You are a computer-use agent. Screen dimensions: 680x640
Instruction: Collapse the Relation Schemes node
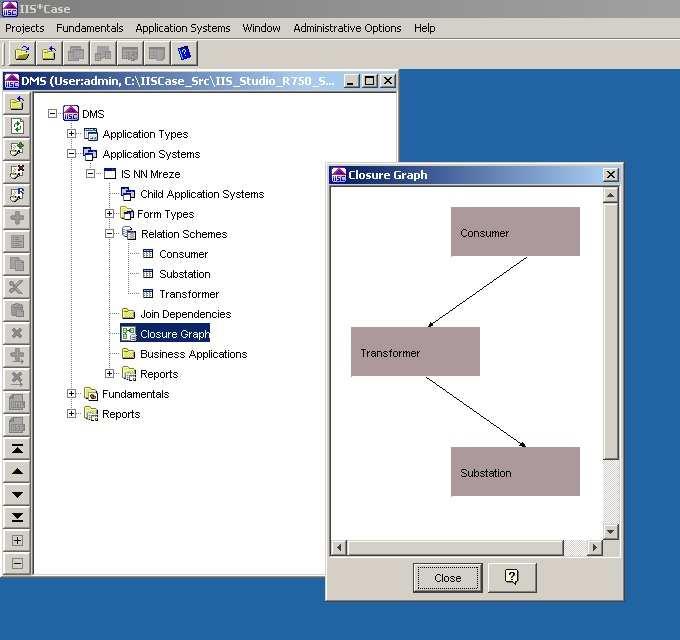coord(110,233)
